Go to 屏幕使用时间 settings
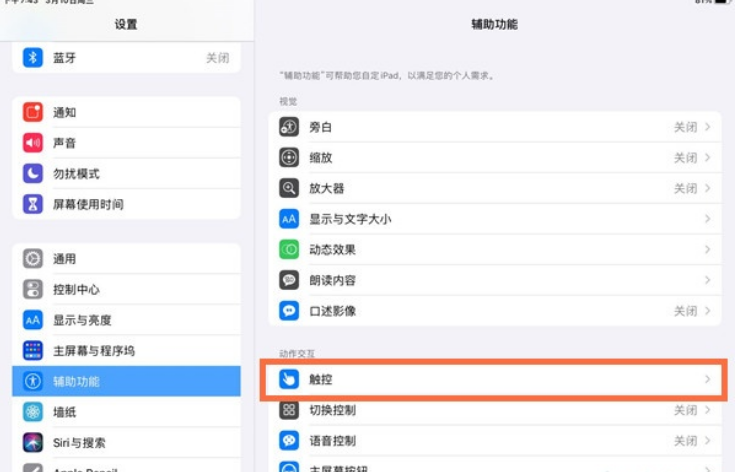This screenshot has height=472, width=737. click(x=88, y=205)
